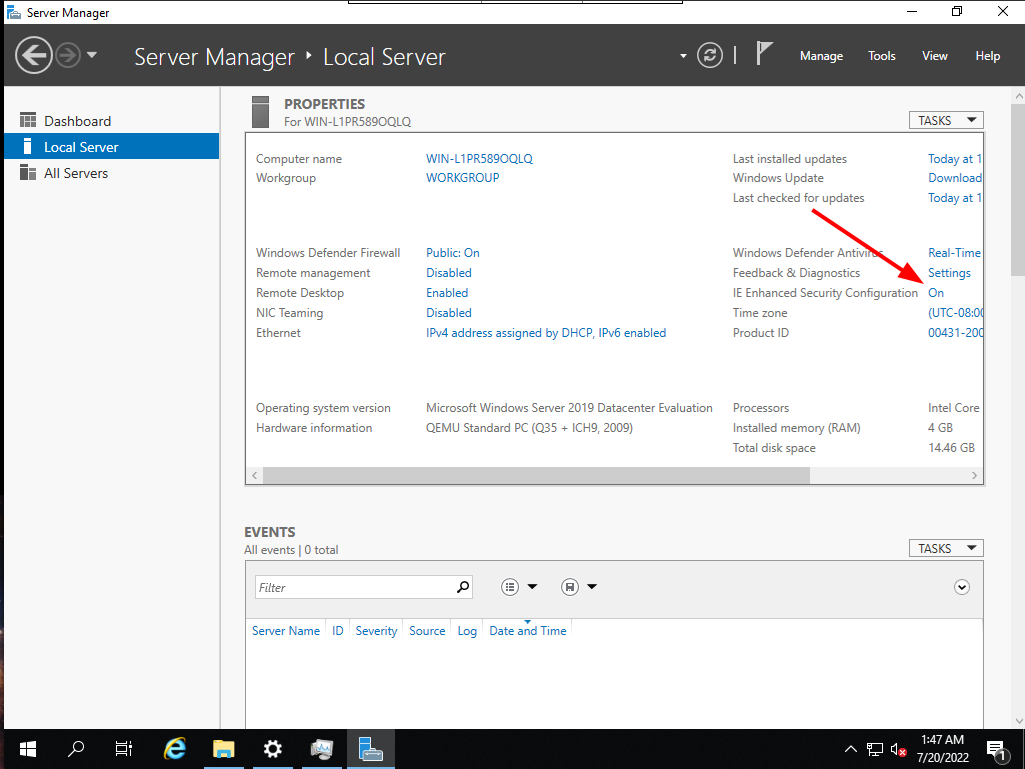
Task: Open the Windows Start menu
Action: click(27, 749)
